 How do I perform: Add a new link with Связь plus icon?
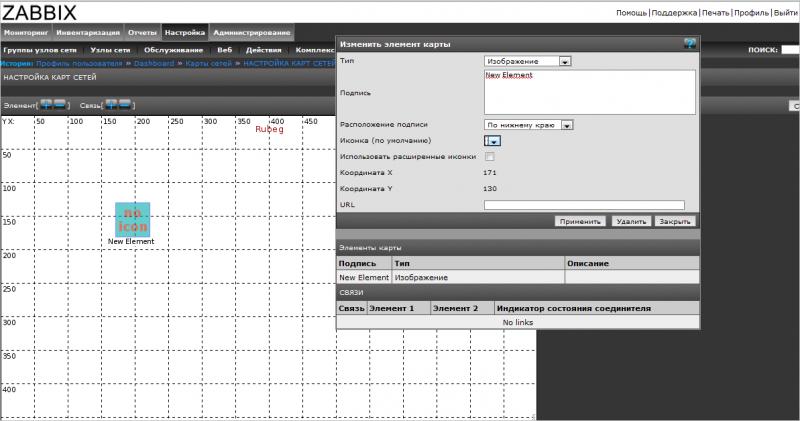(x=111, y=105)
